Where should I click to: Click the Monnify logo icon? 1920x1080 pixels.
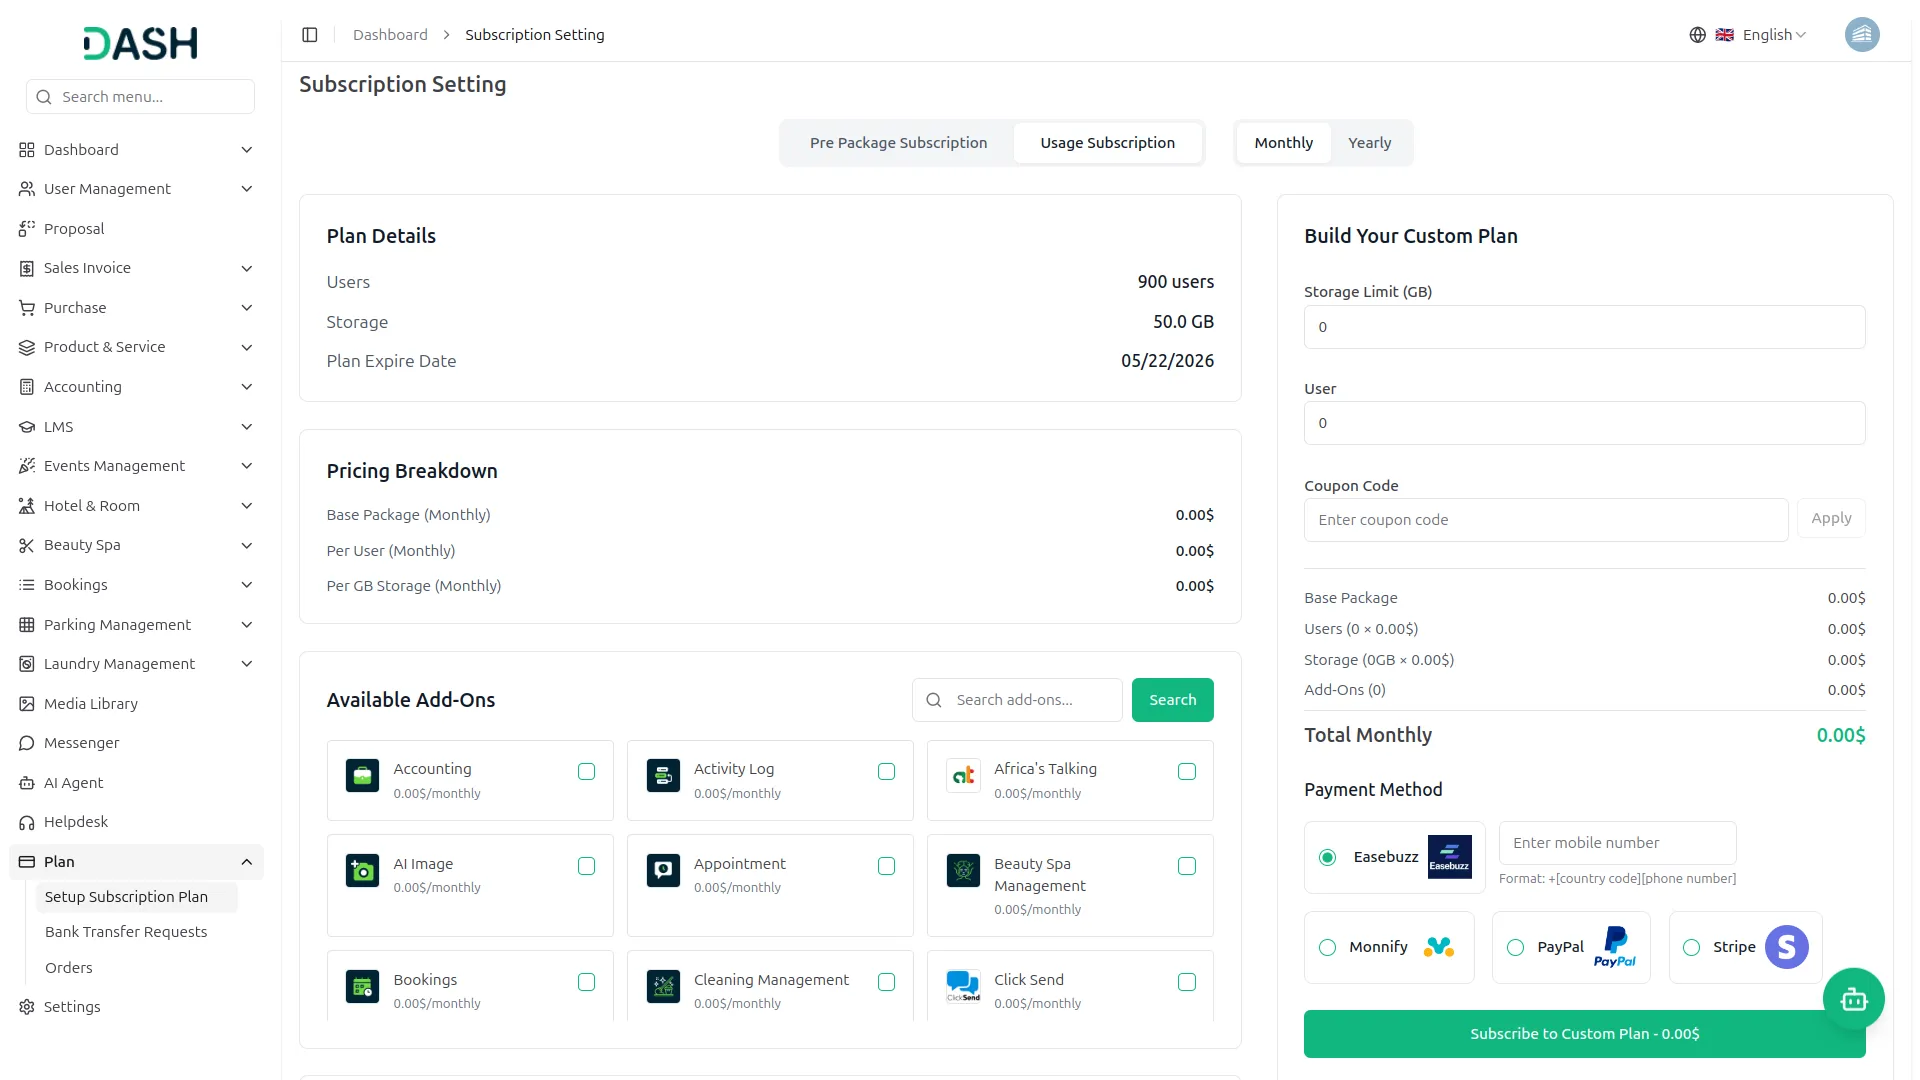pos(1439,947)
